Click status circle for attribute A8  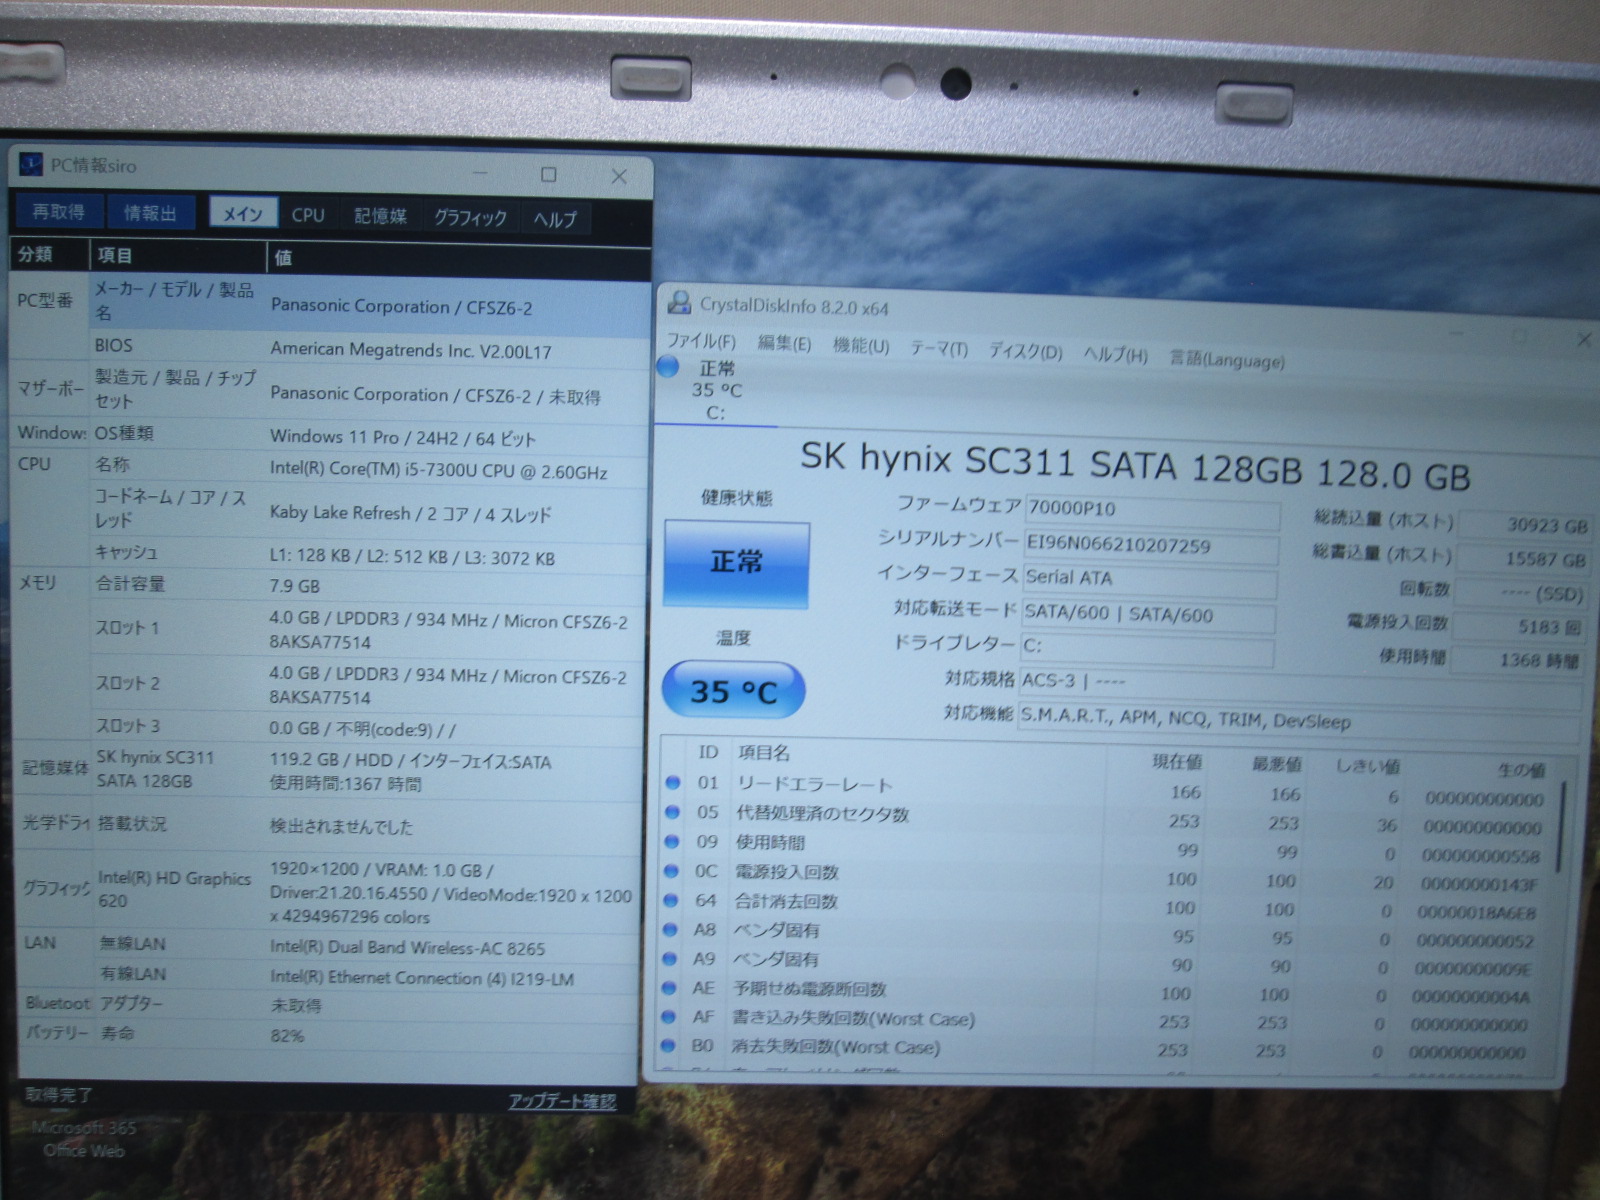(672, 930)
